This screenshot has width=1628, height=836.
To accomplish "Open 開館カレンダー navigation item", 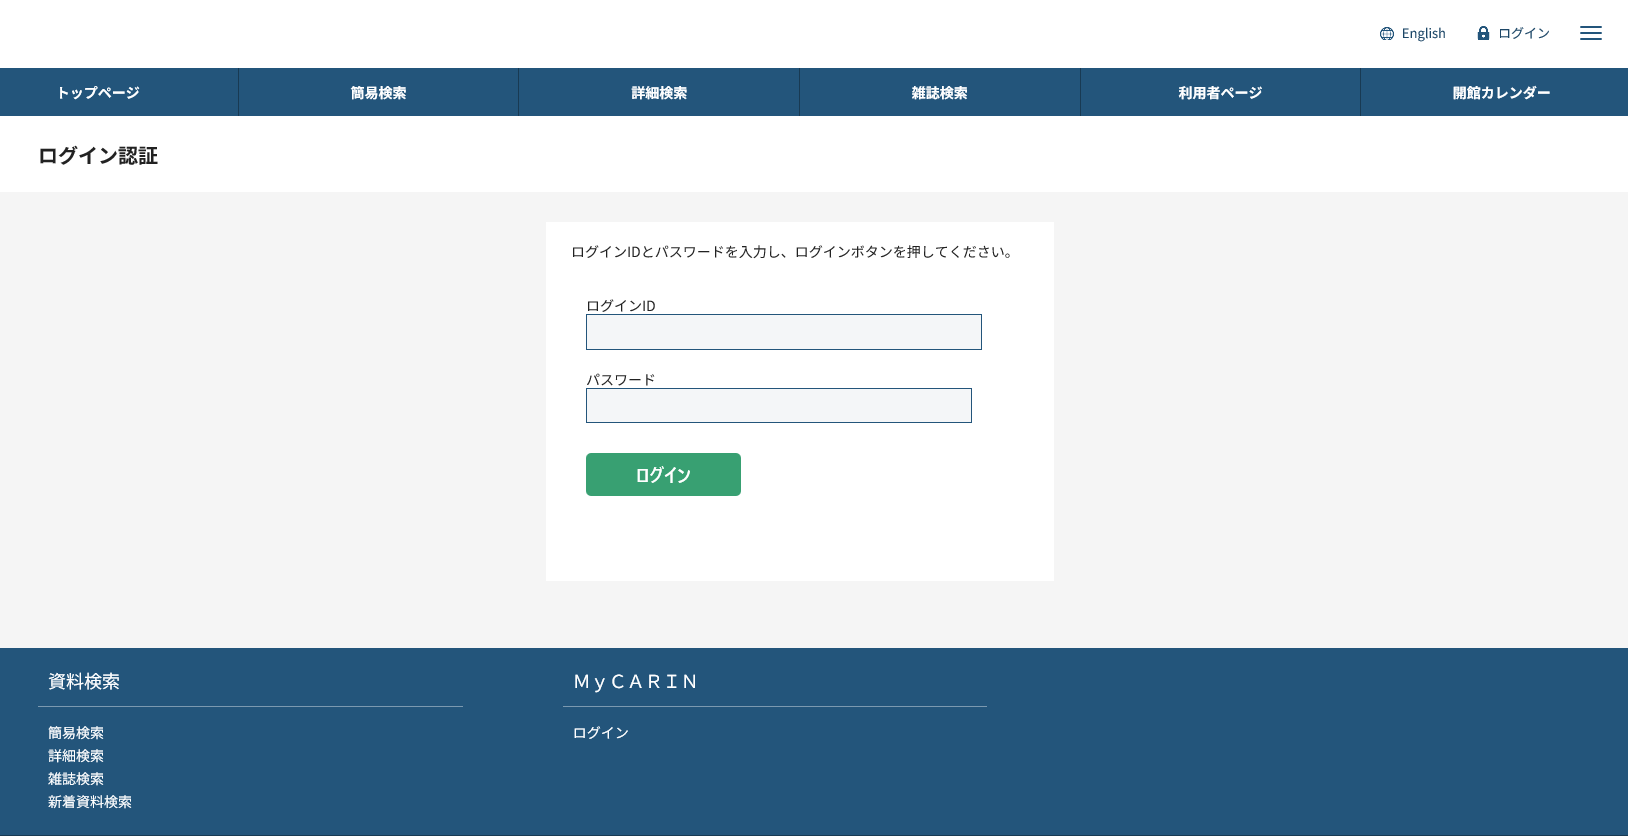I will (x=1501, y=93).
